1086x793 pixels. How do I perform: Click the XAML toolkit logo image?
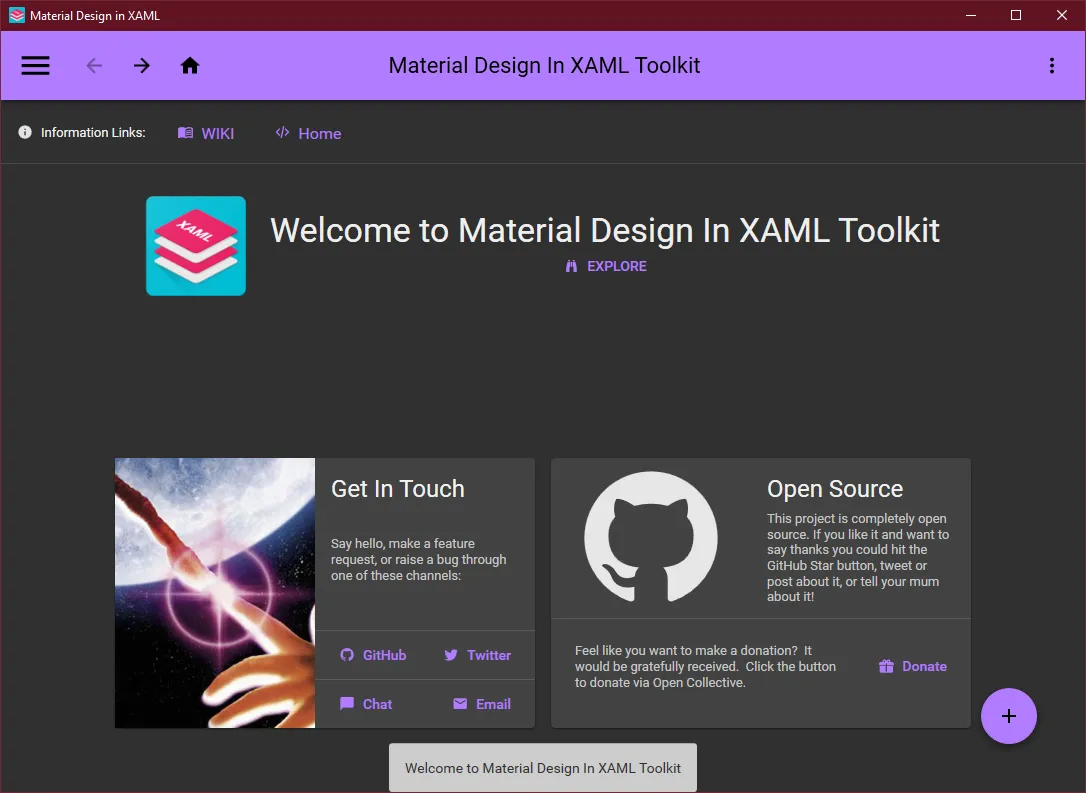[196, 246]
